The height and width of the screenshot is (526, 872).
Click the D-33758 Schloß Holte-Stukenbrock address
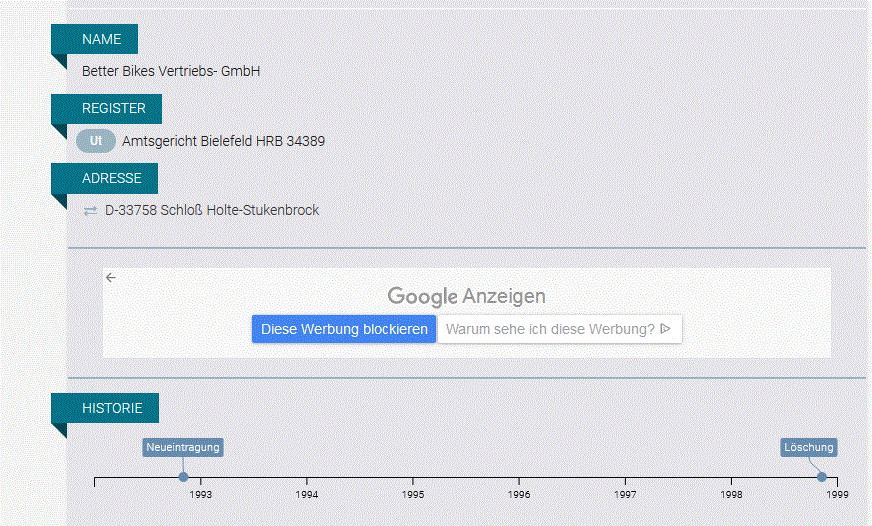(x=212, y=211)
